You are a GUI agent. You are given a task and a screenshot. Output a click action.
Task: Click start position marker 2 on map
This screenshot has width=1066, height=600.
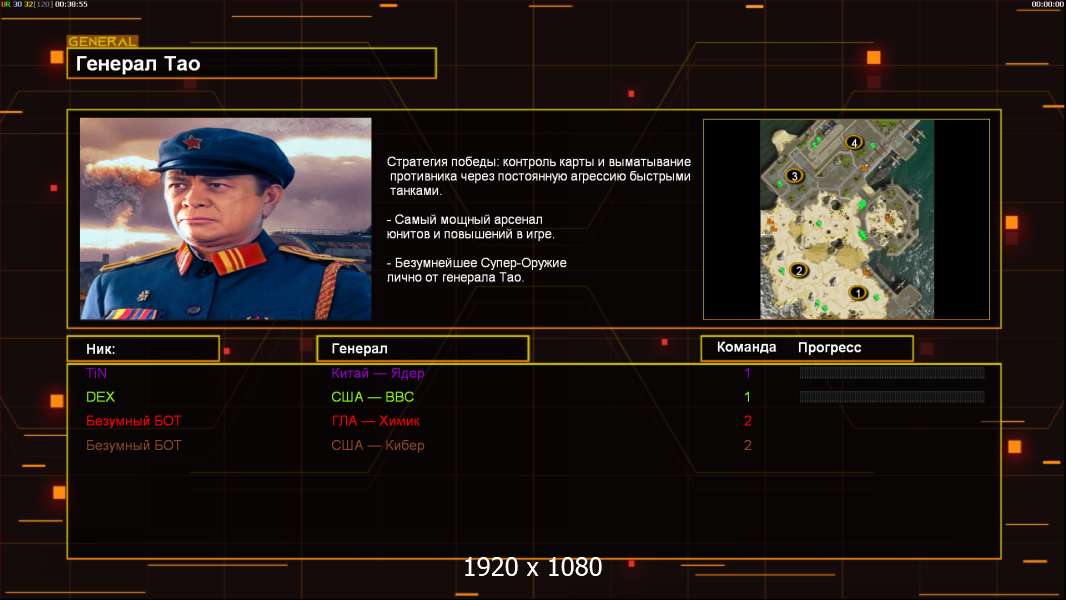799,270
